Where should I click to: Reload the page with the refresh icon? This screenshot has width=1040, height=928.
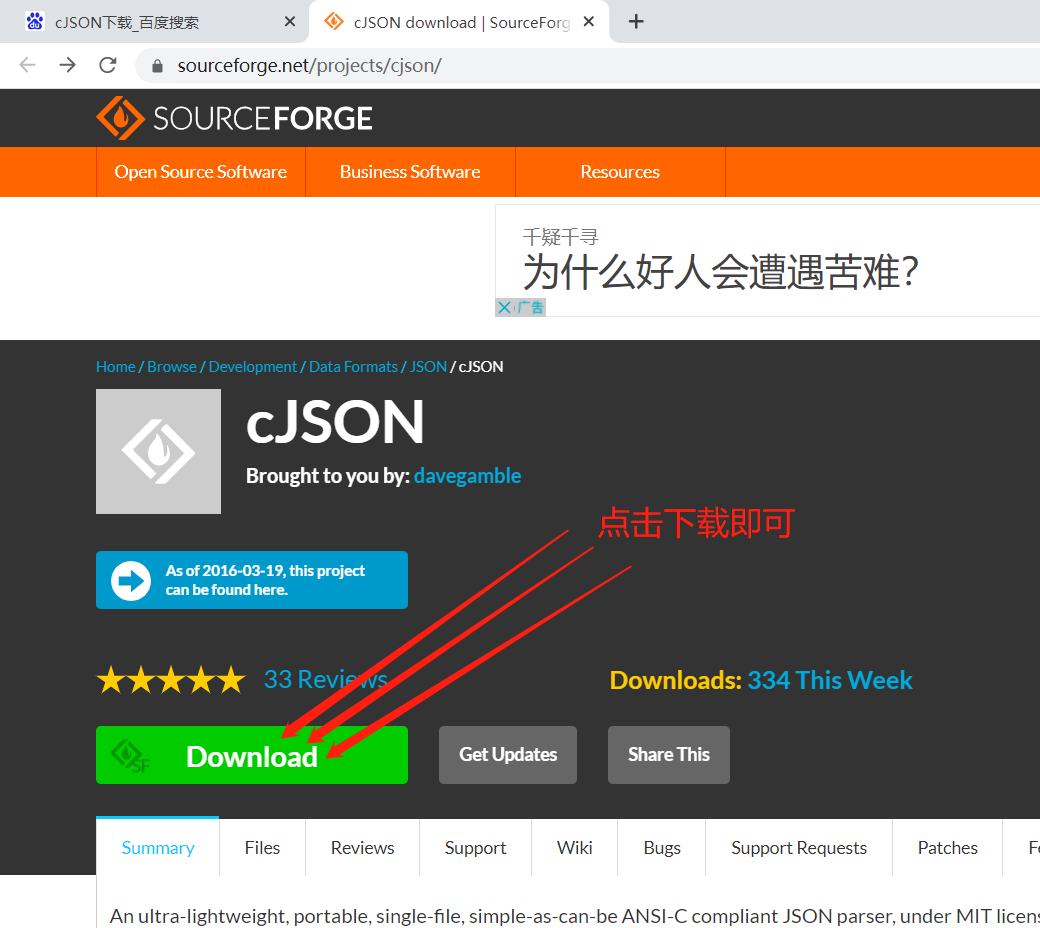108,65
